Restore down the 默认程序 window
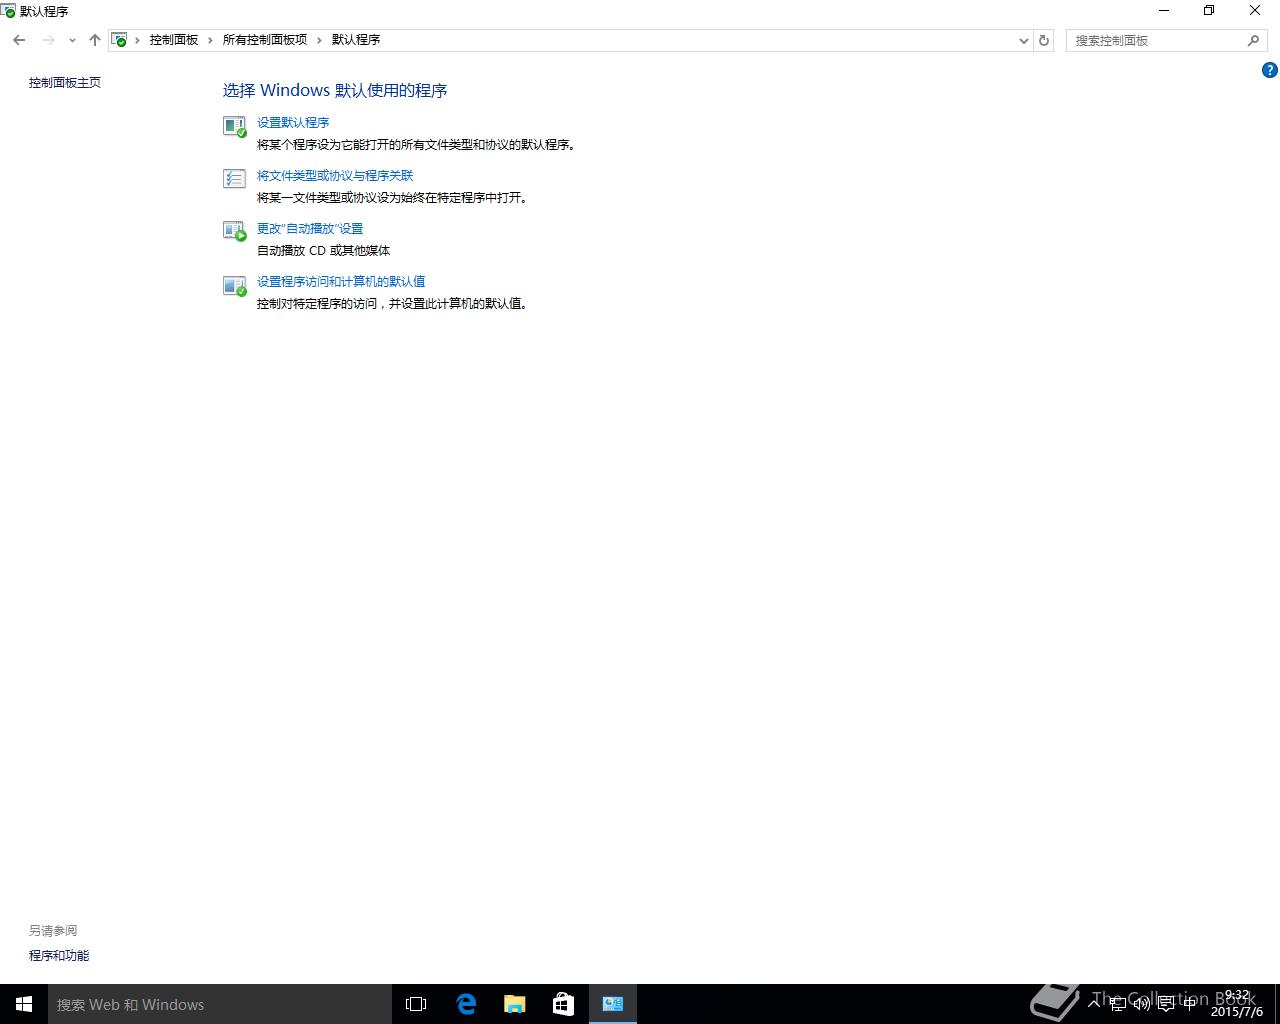Viewport: 1280px width, 1024px height. click(1209, 11)
